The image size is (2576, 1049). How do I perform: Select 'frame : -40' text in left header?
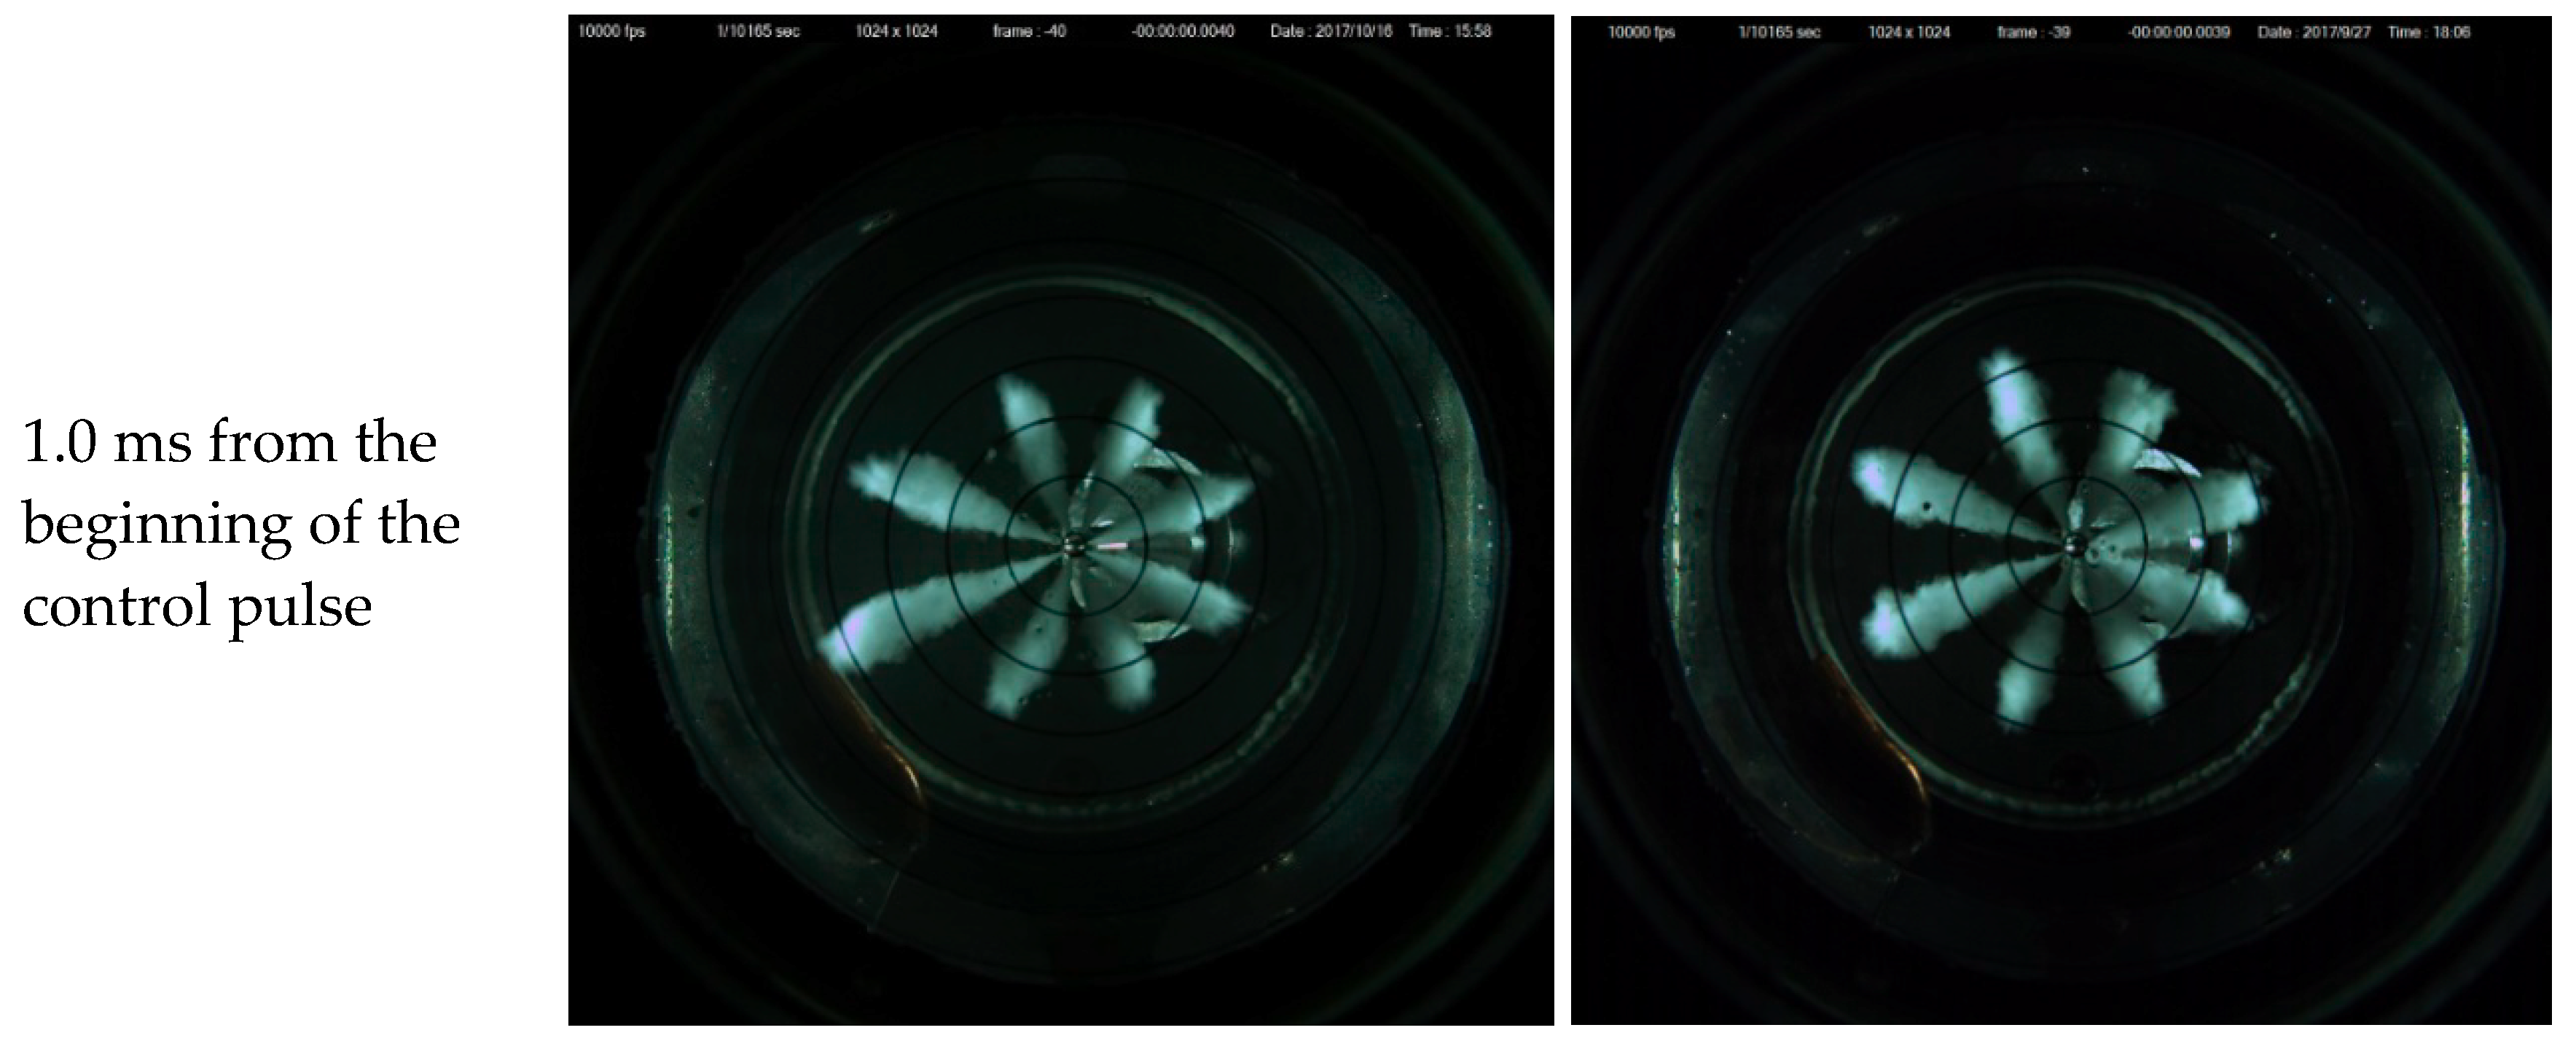click(x=1029, y=31)
